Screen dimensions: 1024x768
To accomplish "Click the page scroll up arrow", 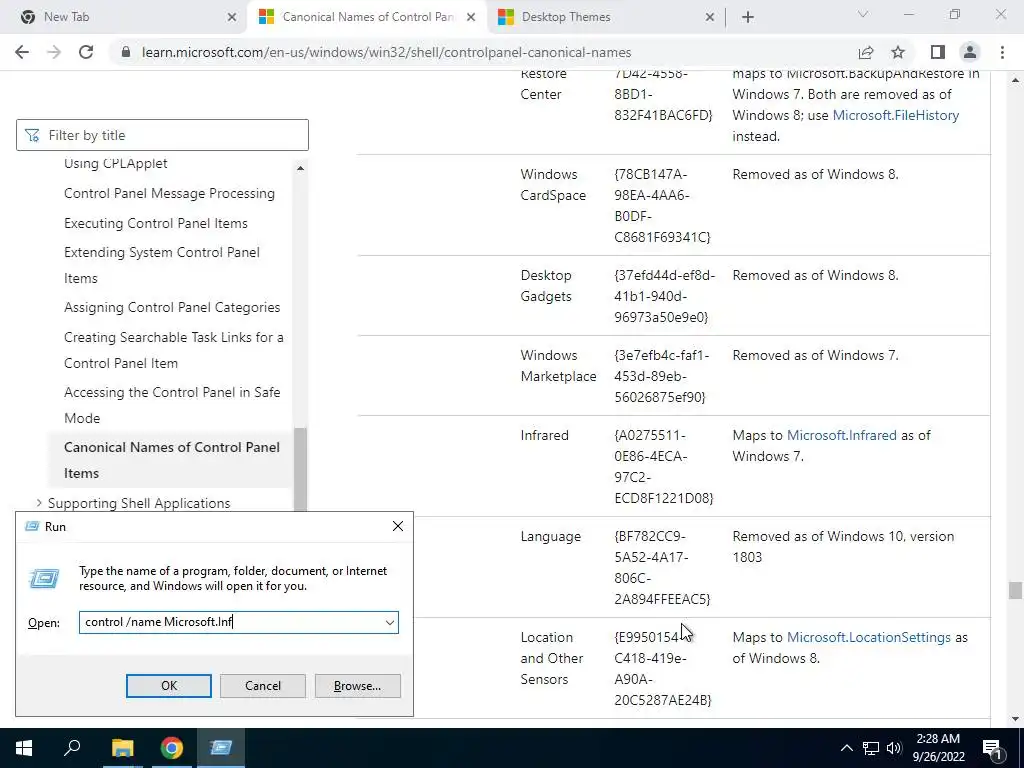I will click(1015, 80).
